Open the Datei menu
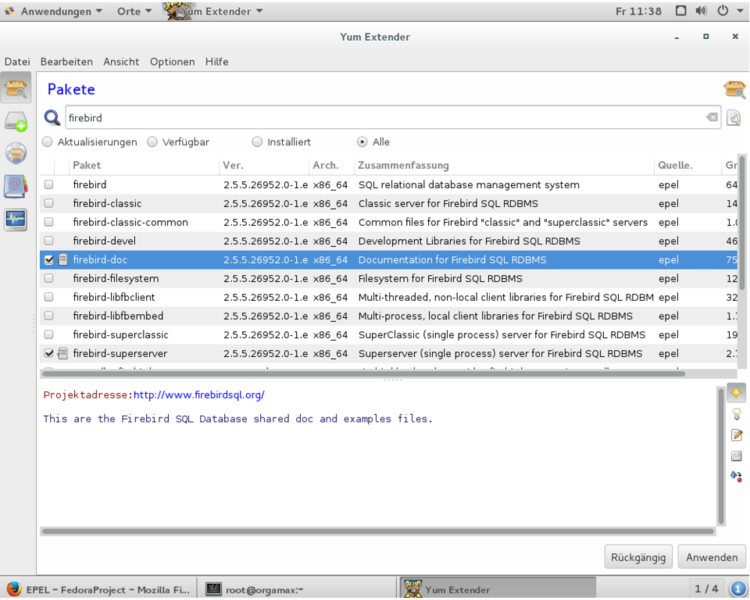Image resolution: width=750 pixels, height=600 pixels. (x=17, y=62)
